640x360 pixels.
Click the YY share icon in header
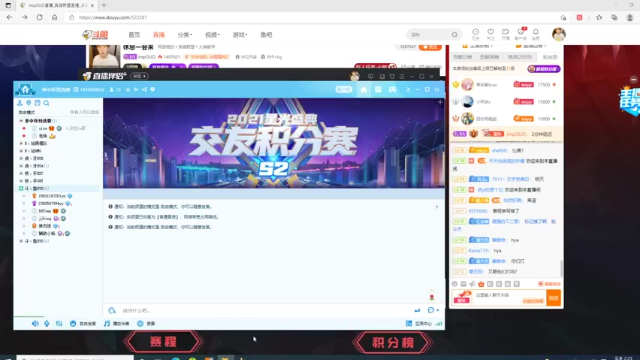coord(144,89)
